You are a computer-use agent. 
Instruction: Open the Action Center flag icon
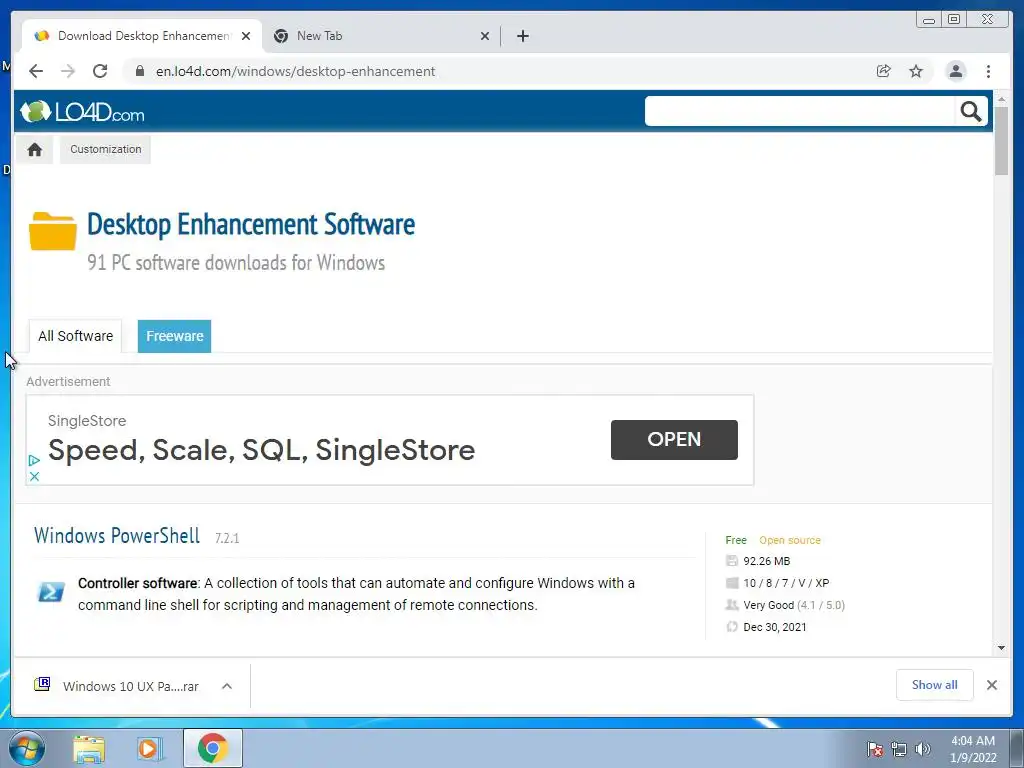coord(875,749)
